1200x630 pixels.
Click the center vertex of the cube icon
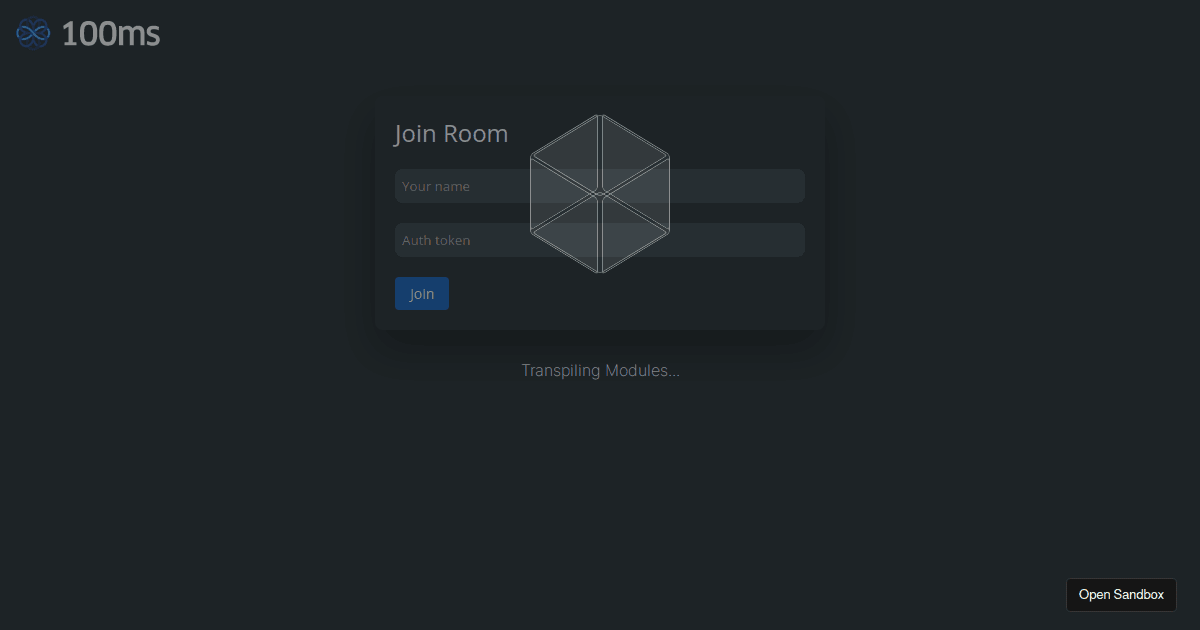[600, 194]
